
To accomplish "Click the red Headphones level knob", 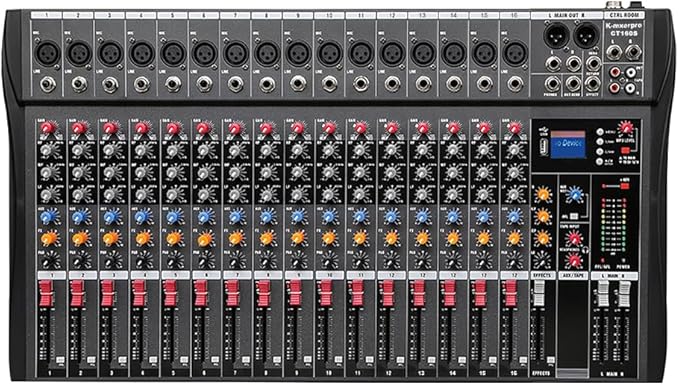I will coord(575,261).
